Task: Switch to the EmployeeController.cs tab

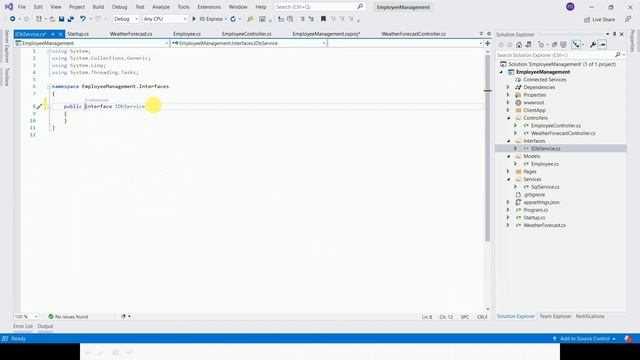Action: pyautogui.click(x=247, y=34)
